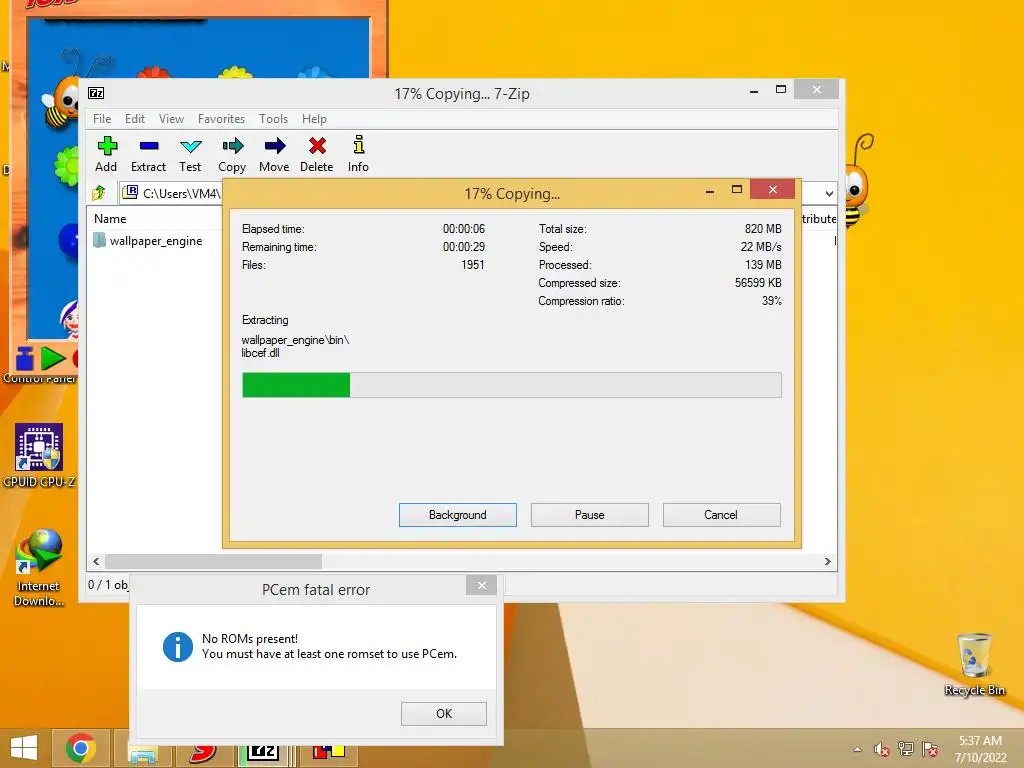Click the 7z icon in 7-Zip title bar
1024x768 pixels.
(x=96, y=93)
